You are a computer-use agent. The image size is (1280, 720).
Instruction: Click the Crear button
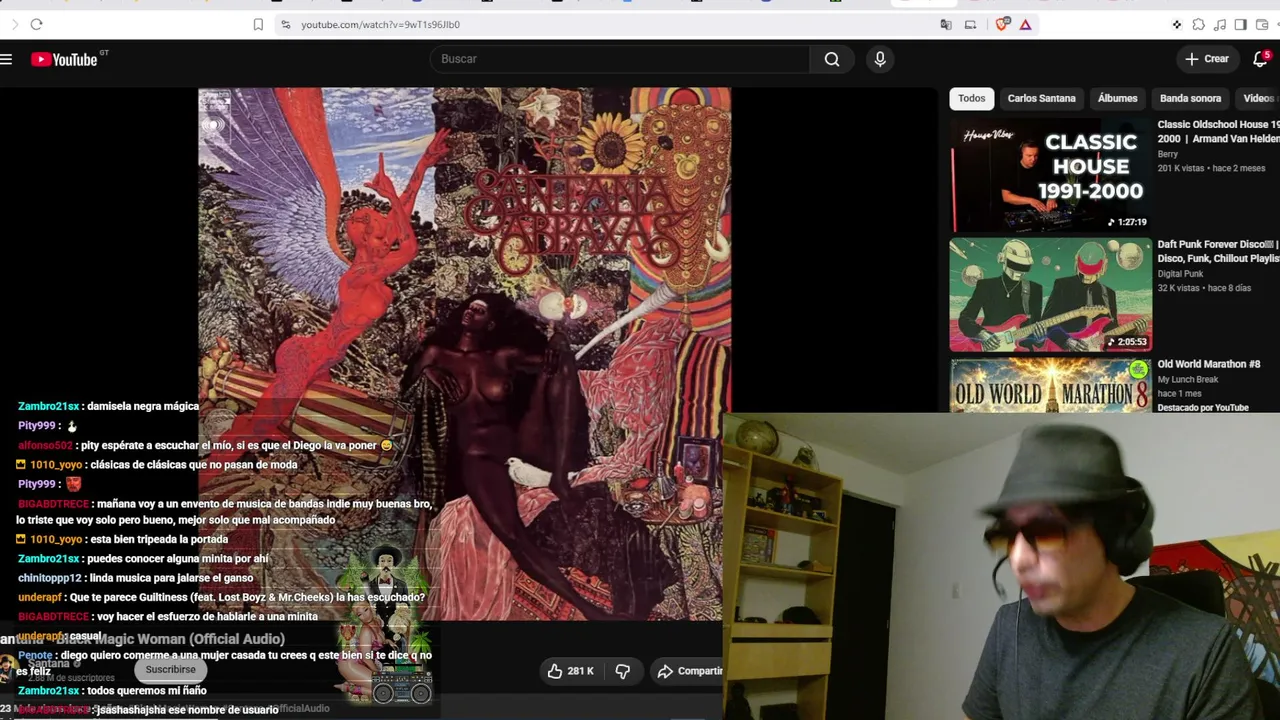tap(1207, 59)
